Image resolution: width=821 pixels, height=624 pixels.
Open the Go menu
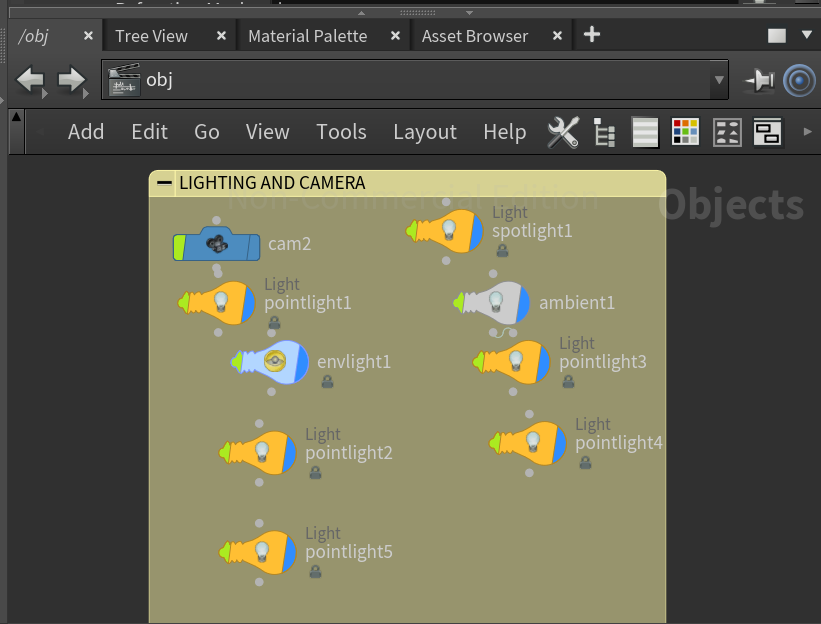pyautogui.click(x=207, y=132)
